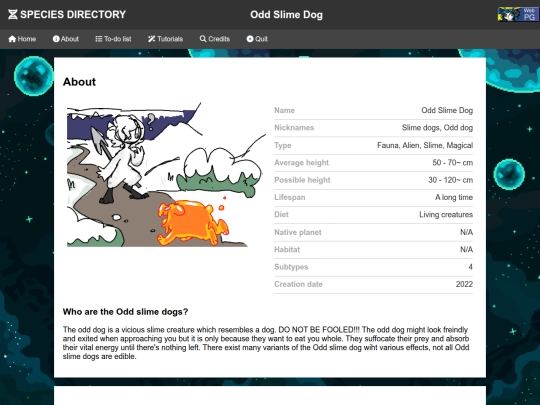Click the 'Fauna, Alien, Slime, Magical' type value
This screenshot has height=405, width=540.
[425, 145]
